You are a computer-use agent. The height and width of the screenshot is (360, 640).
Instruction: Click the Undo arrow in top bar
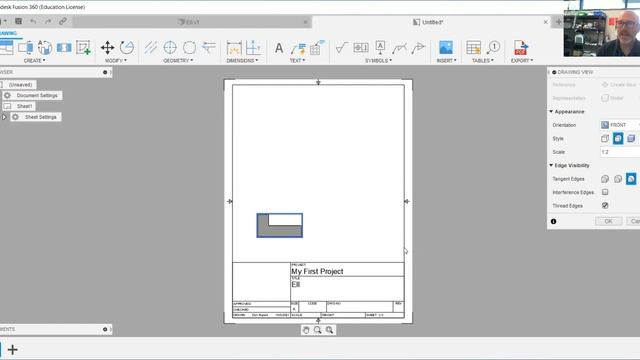click(33, 21)
